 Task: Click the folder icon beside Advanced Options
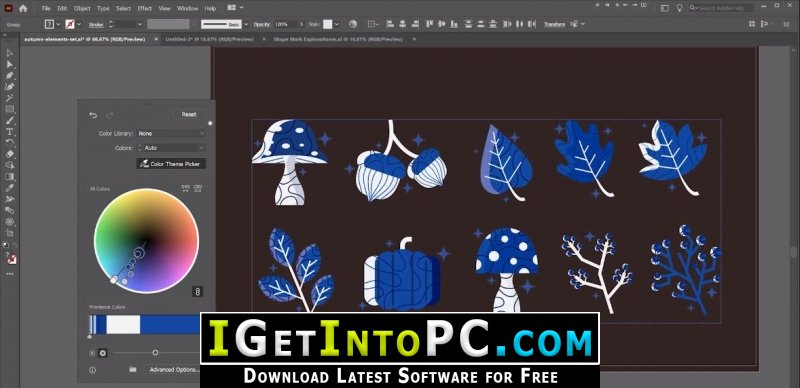pyautogui.click(x=133, y=369)
